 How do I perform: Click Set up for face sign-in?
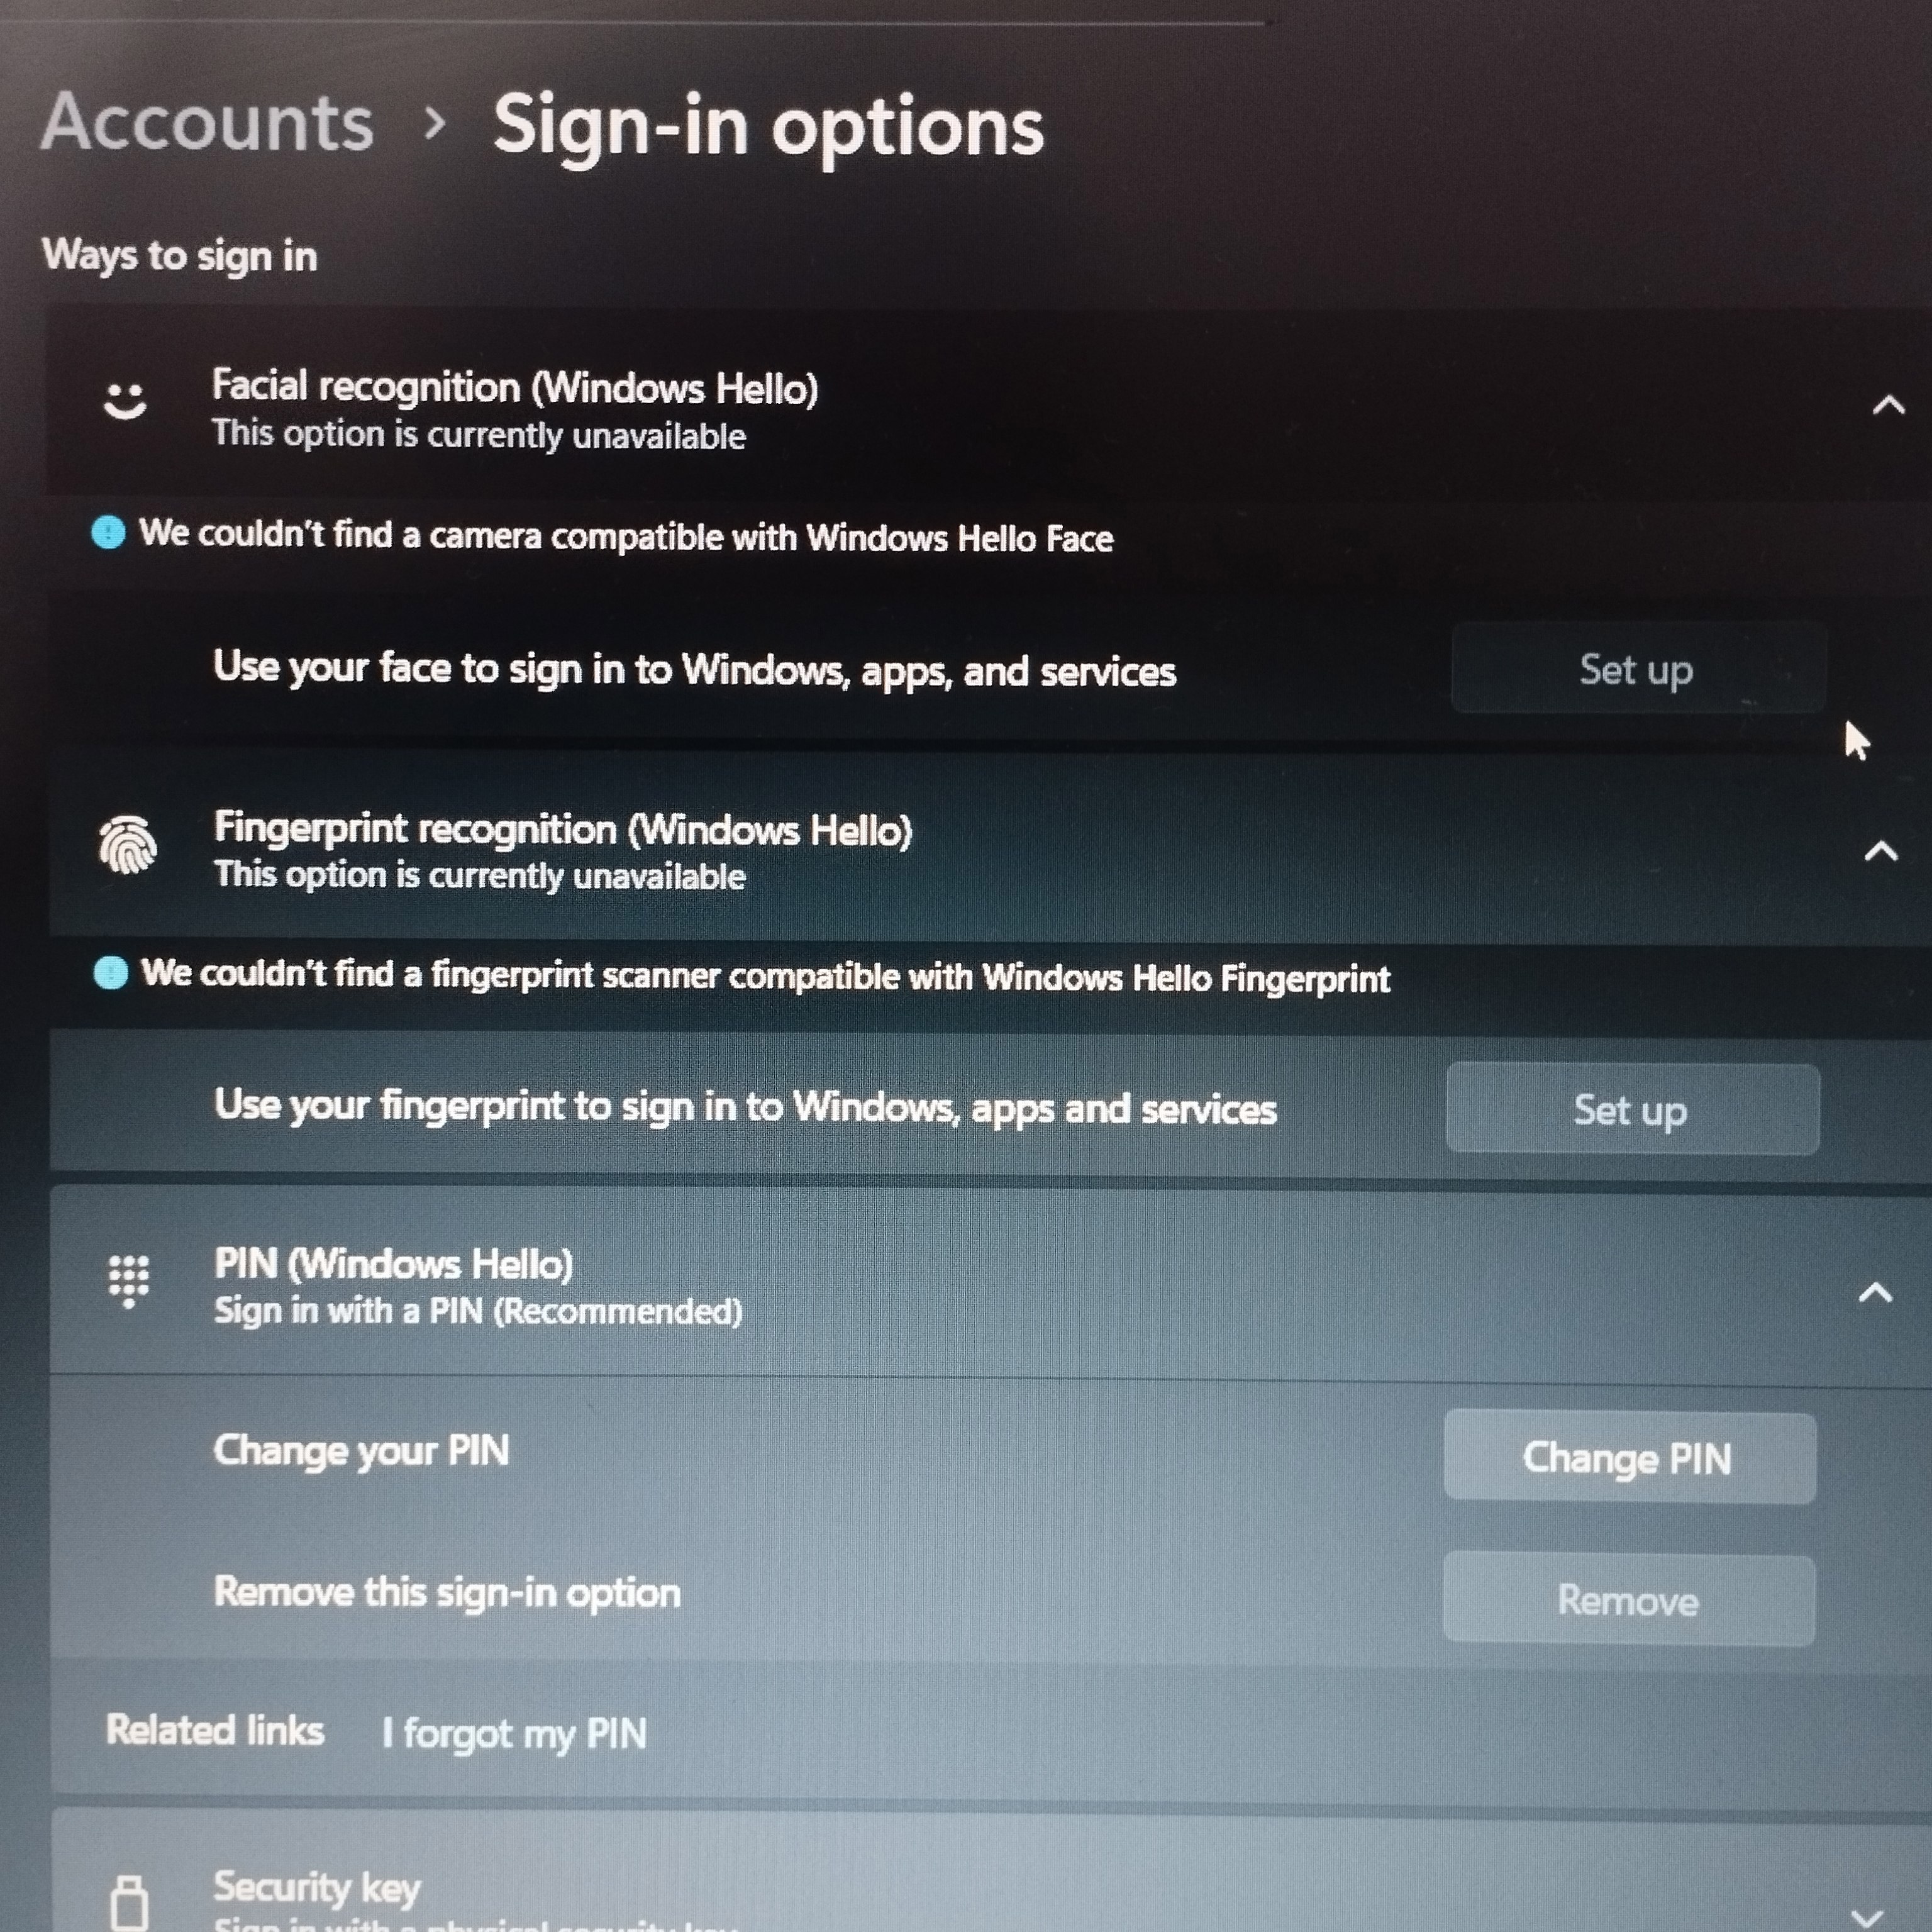coord(1638,668)
